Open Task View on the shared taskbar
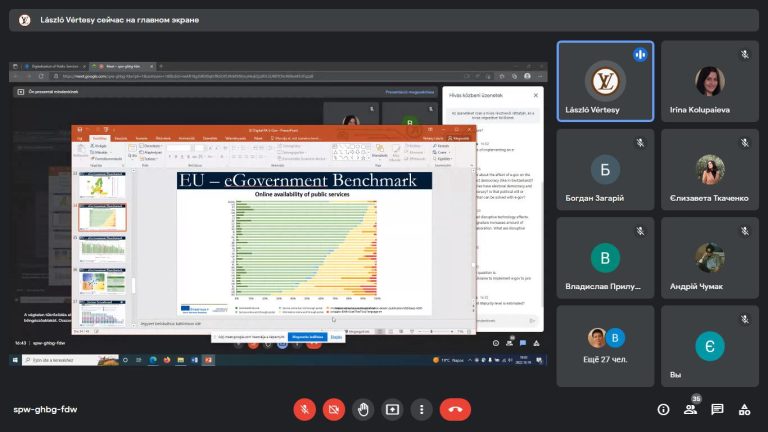The image size is (768, 432). pos(139,360)
